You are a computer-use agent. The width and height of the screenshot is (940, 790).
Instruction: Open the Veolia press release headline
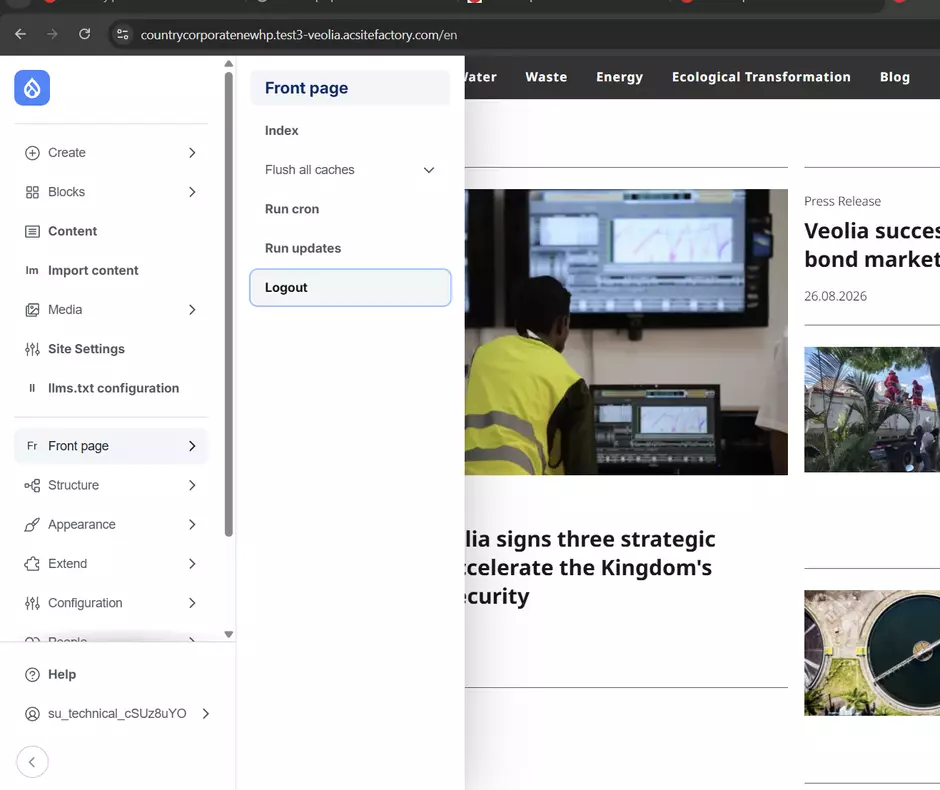point(872,245)
